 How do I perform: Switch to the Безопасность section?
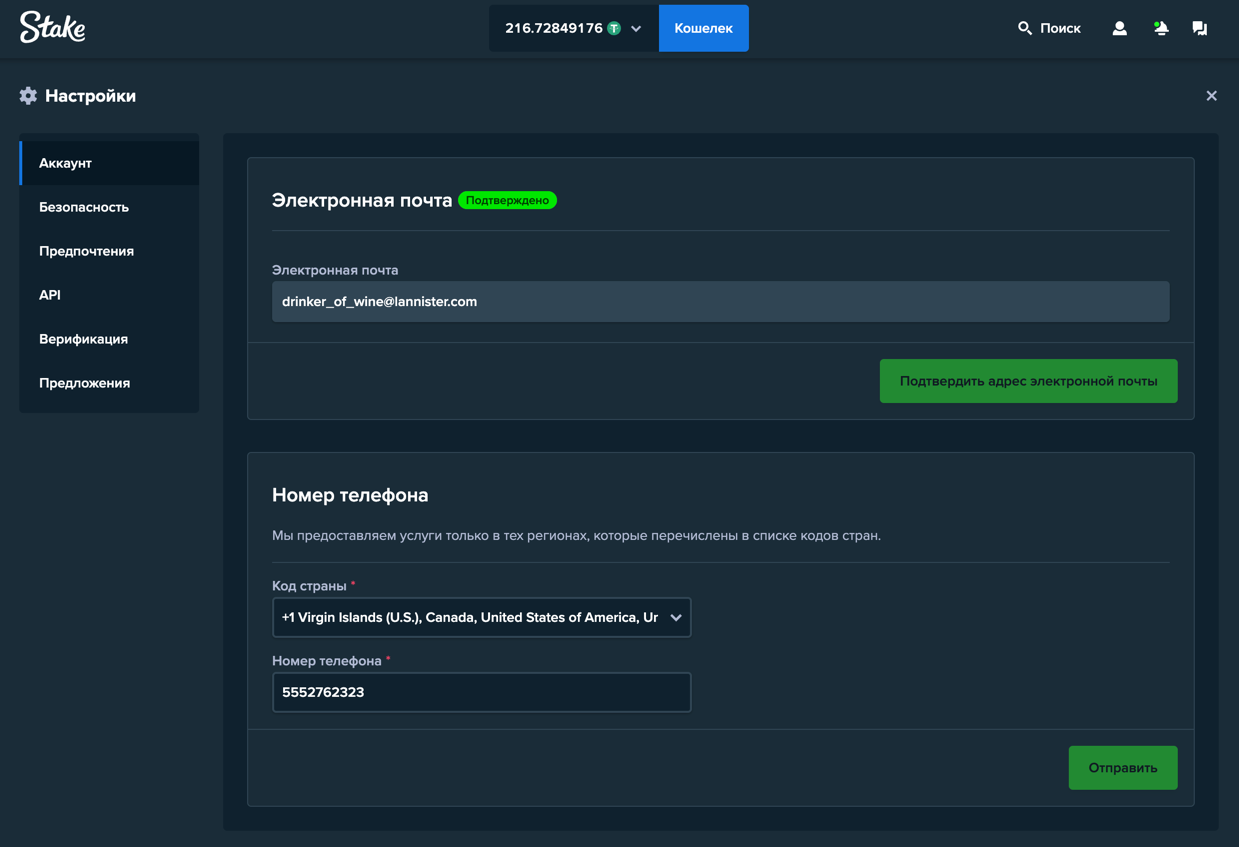pyautogui.click(x=84, y=207)
